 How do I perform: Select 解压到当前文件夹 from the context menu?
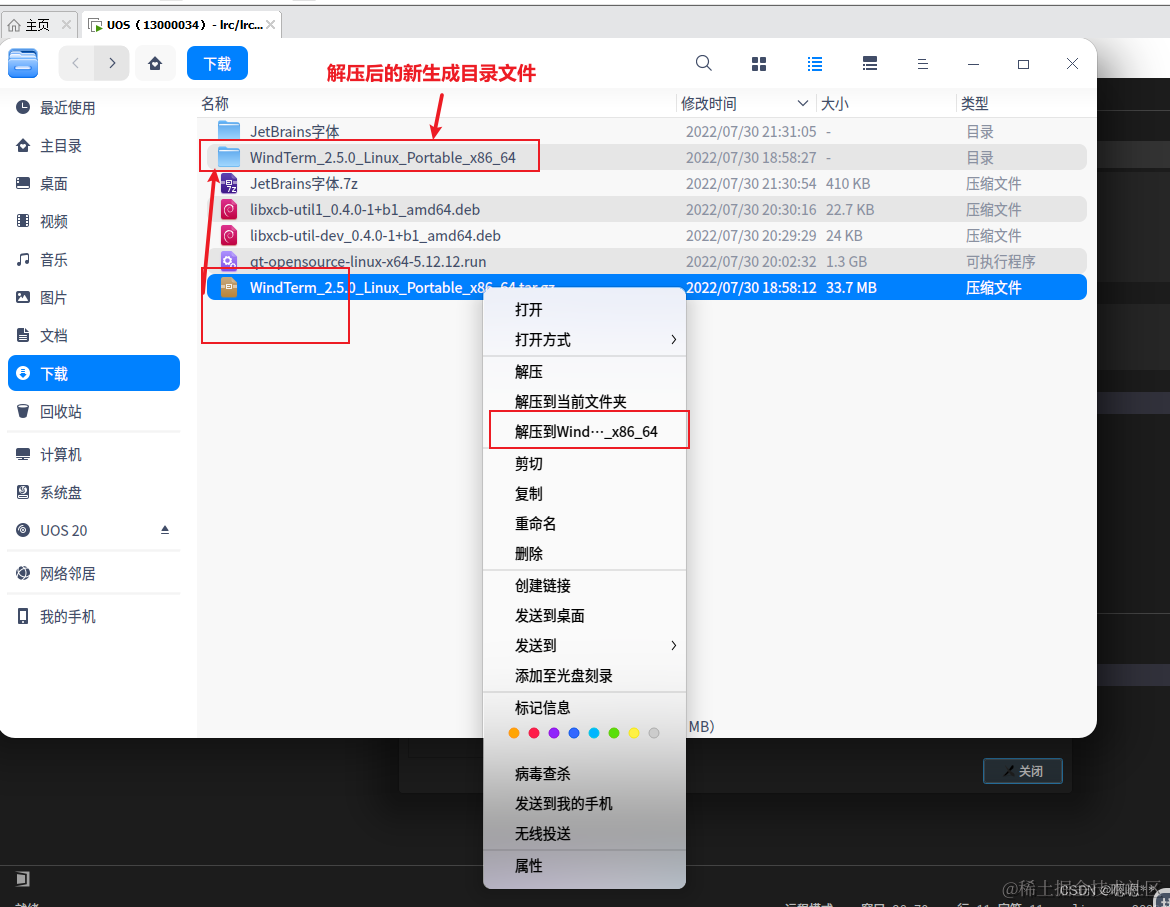point(555,402)
